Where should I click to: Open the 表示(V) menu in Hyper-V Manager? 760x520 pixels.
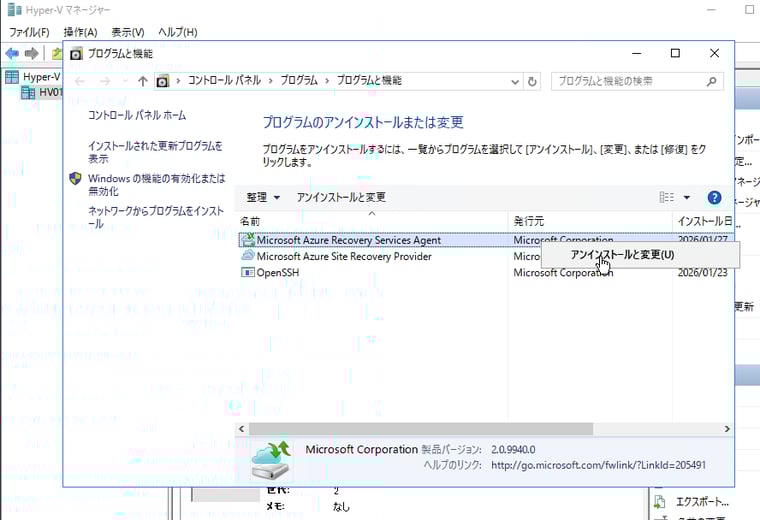tap(128, 32)
